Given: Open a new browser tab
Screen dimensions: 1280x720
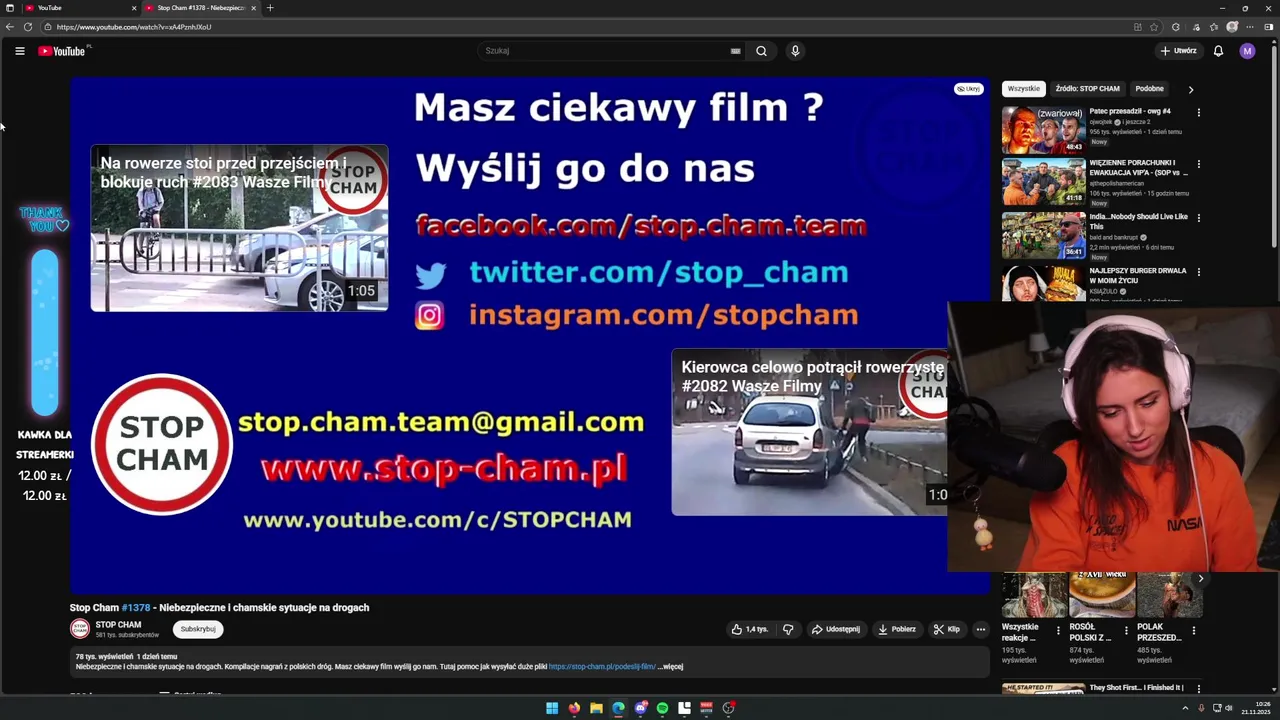Looking at the screenshot, I should point(270,8).
